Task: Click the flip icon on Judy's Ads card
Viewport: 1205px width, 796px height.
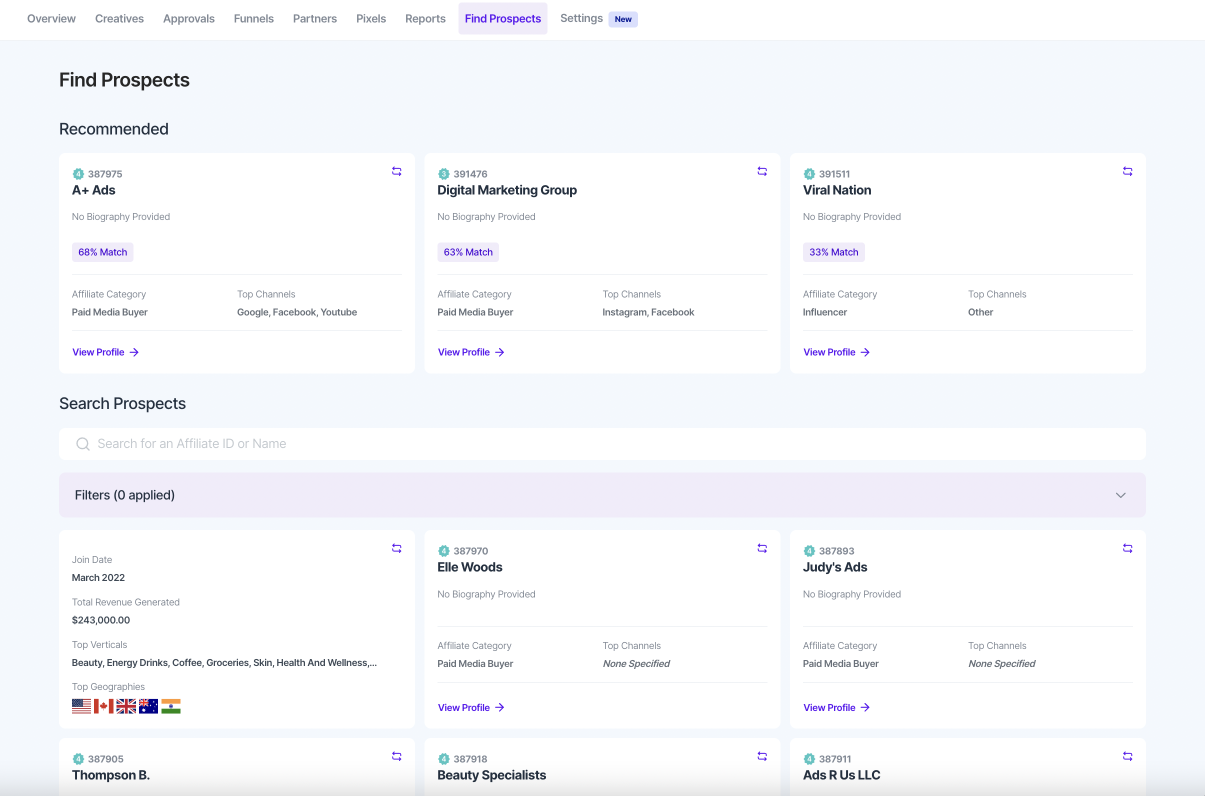Action: [x=1127, y=548]
